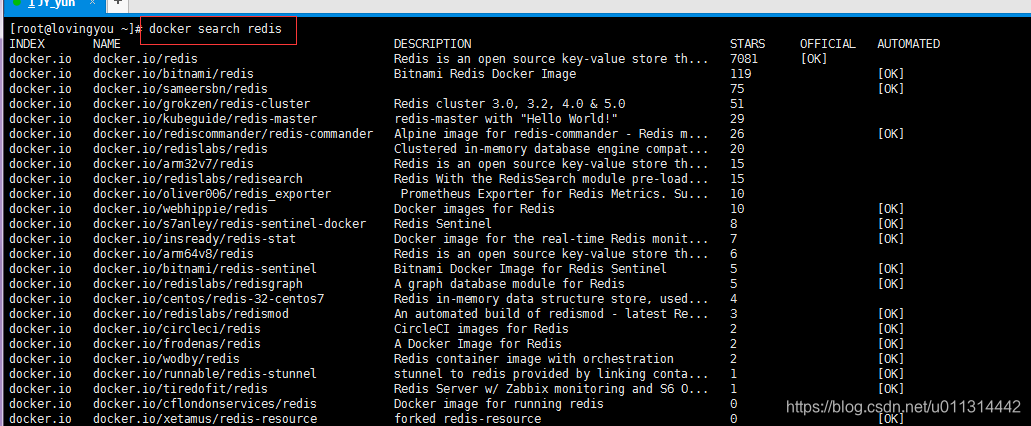Click the [root@lovingyou ~]# prompt

76,29
